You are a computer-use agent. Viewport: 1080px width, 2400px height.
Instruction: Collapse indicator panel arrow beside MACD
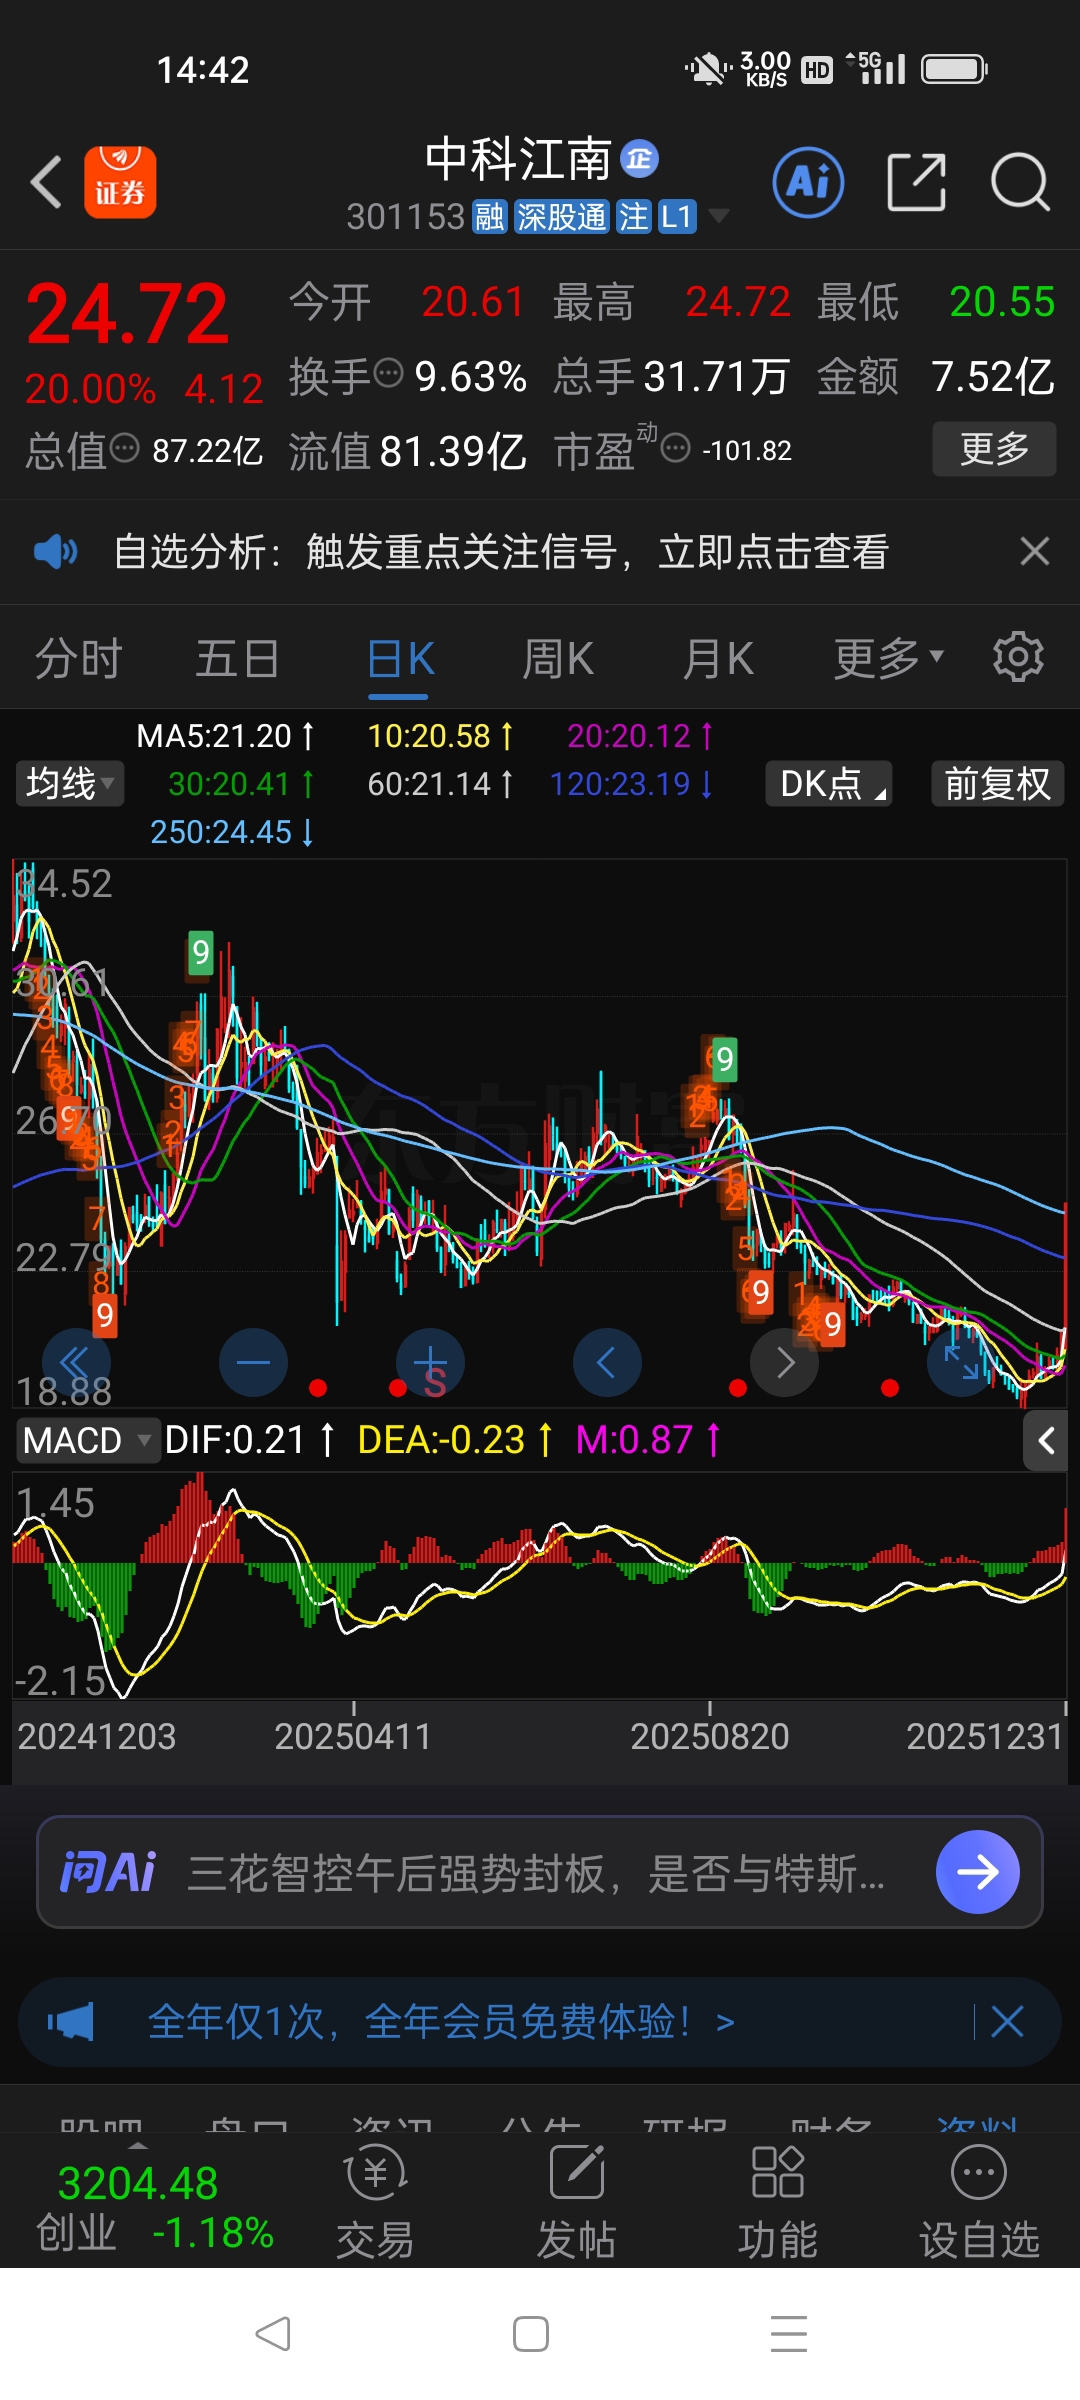point(1046,1440)
